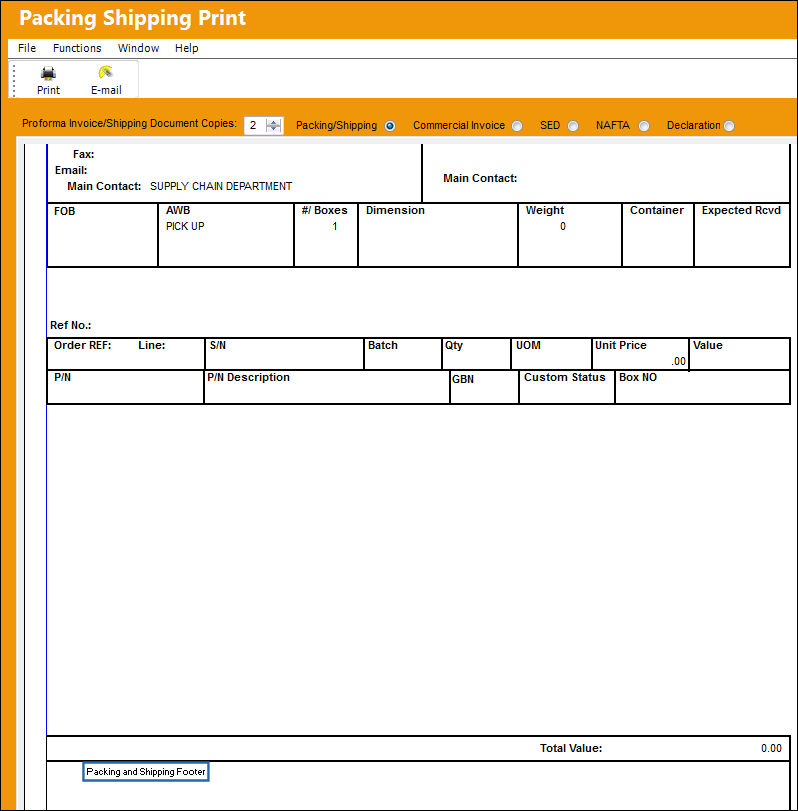
Task: Click the Proforma Invoice/Shipping Document Copies label
Action: pyautogui.click(x=129, y=124)
